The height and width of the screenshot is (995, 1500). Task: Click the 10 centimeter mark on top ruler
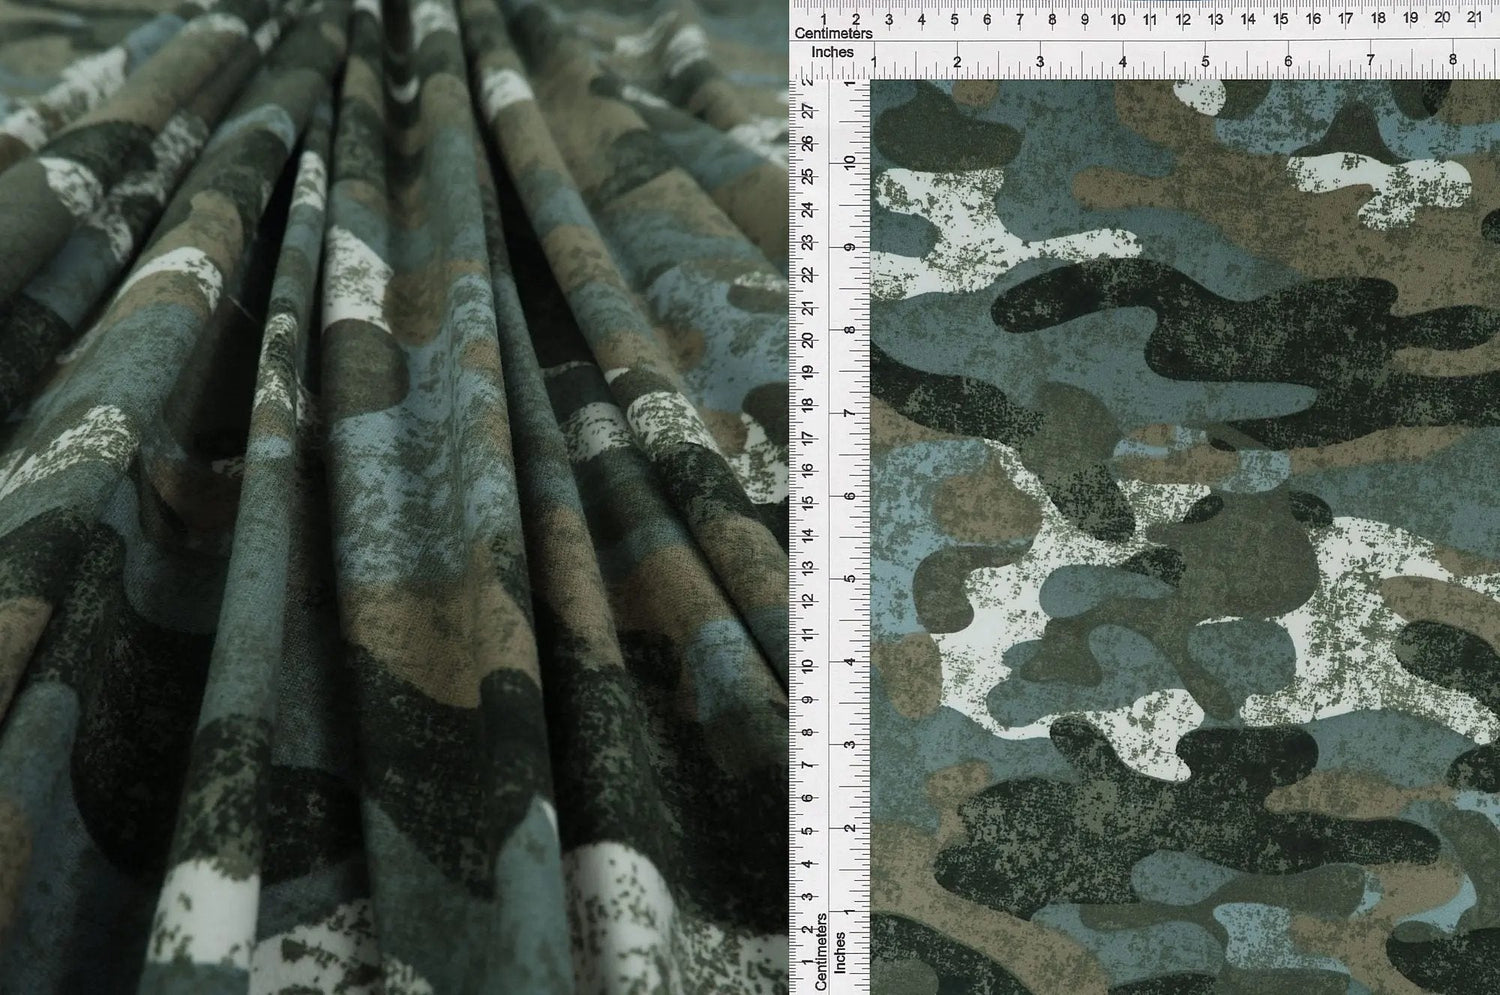pos(1117,18)
